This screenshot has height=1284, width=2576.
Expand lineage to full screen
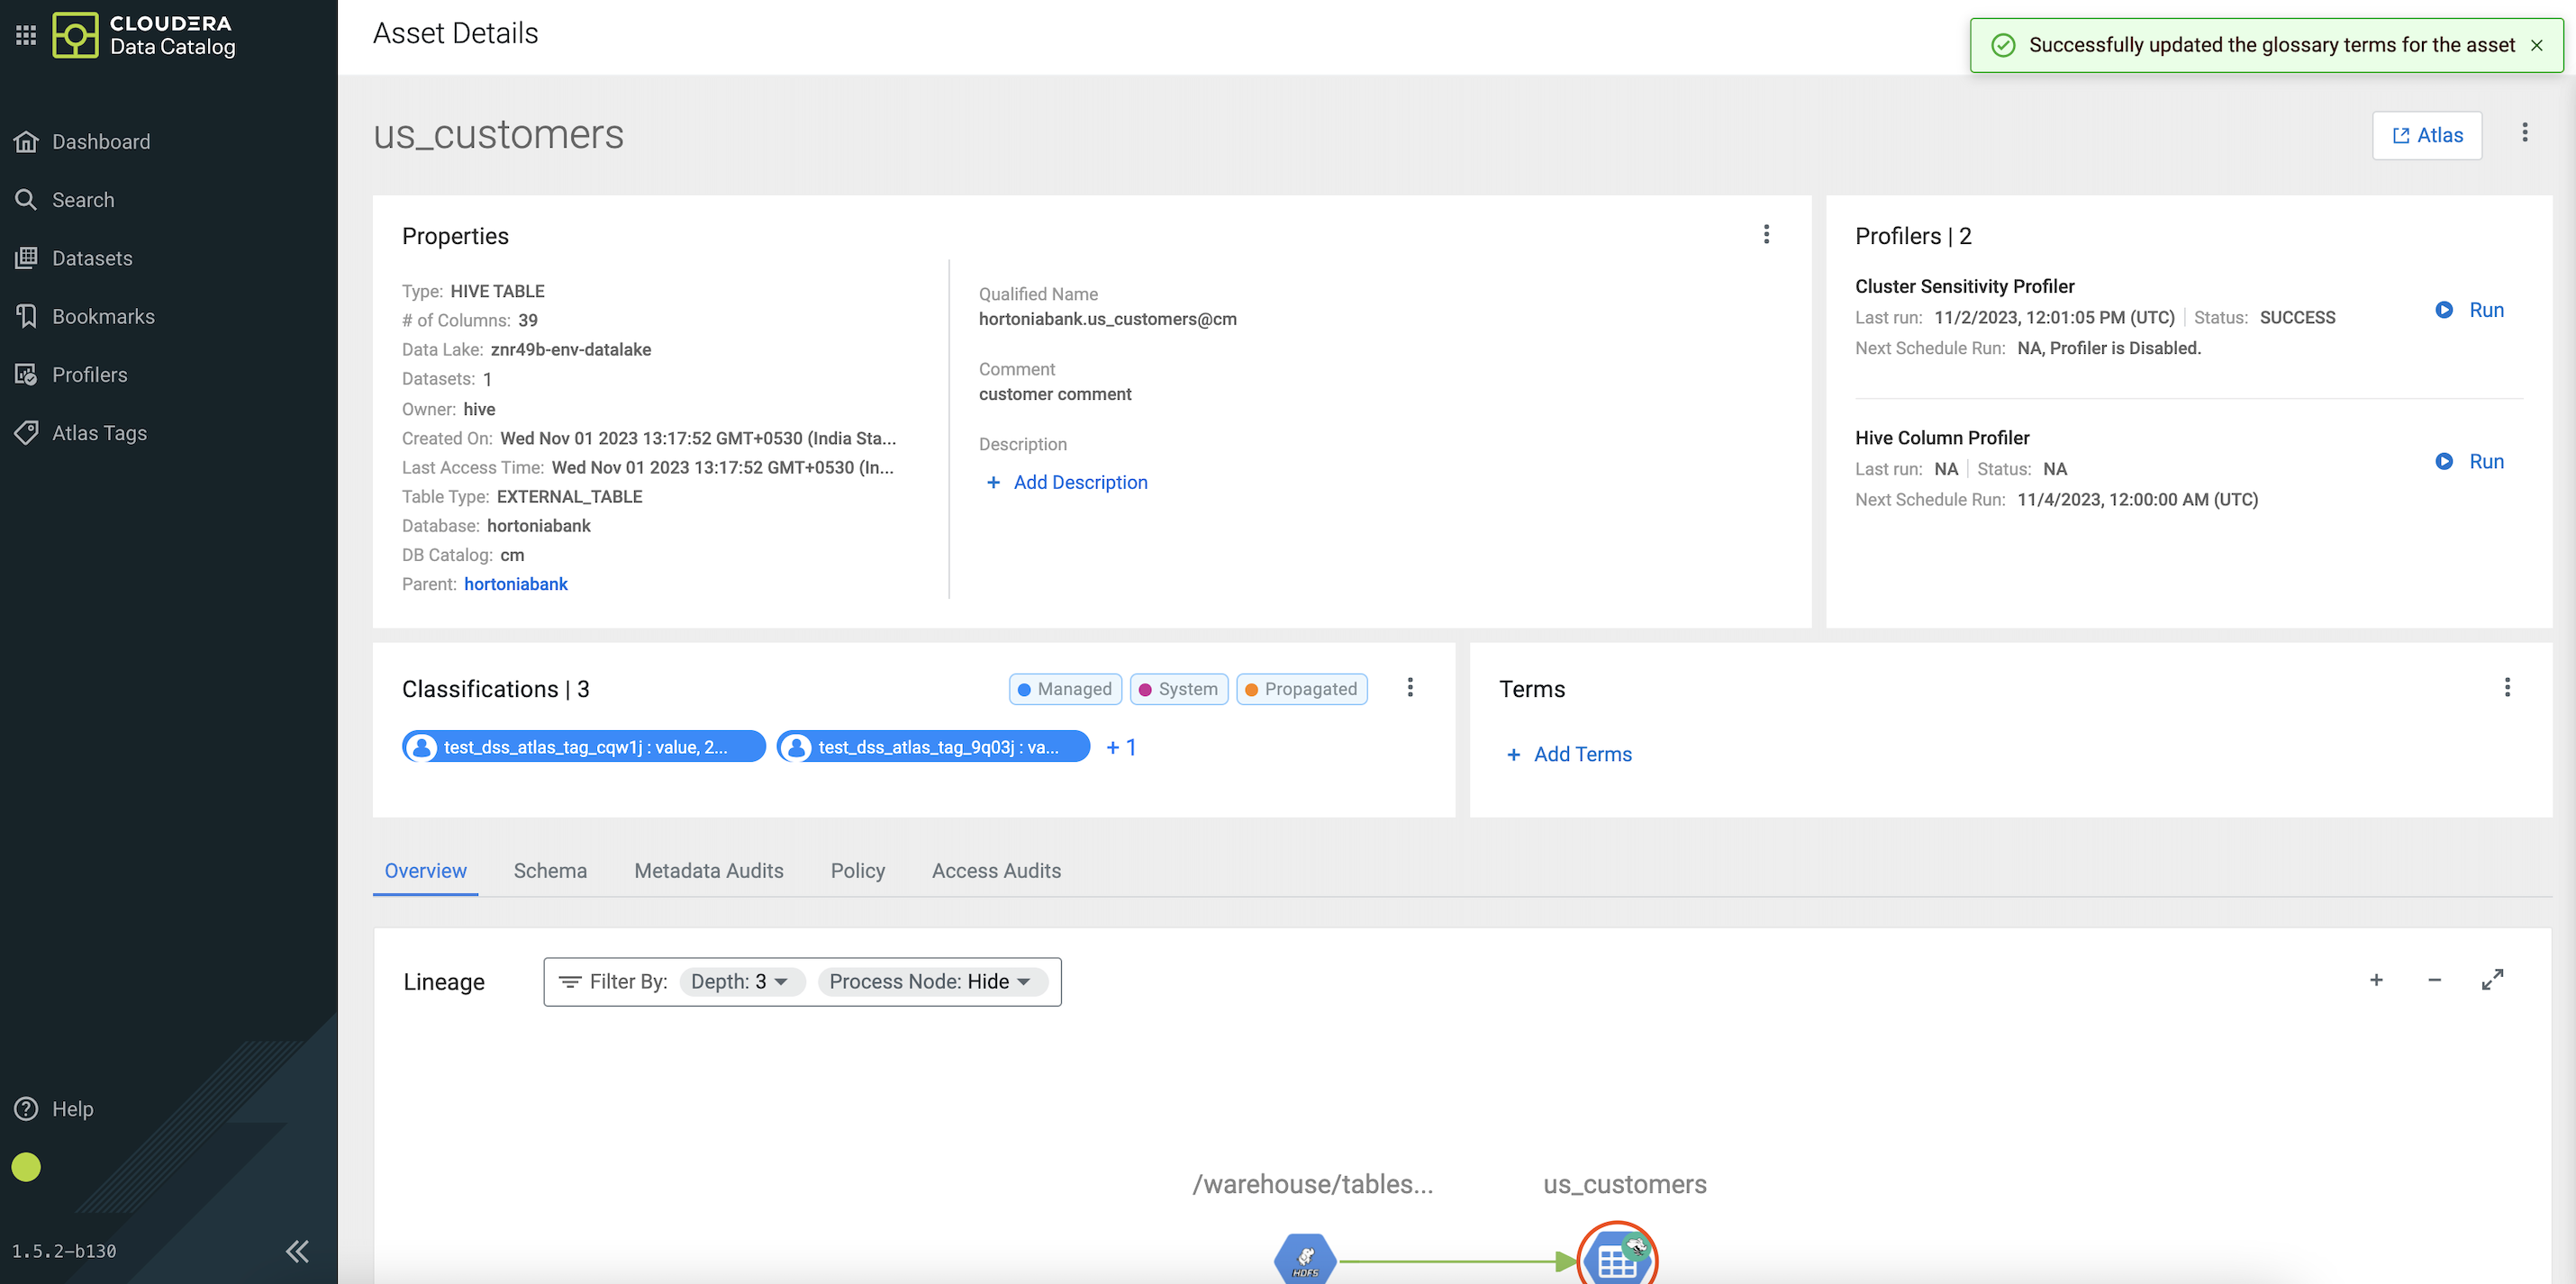2492,980
